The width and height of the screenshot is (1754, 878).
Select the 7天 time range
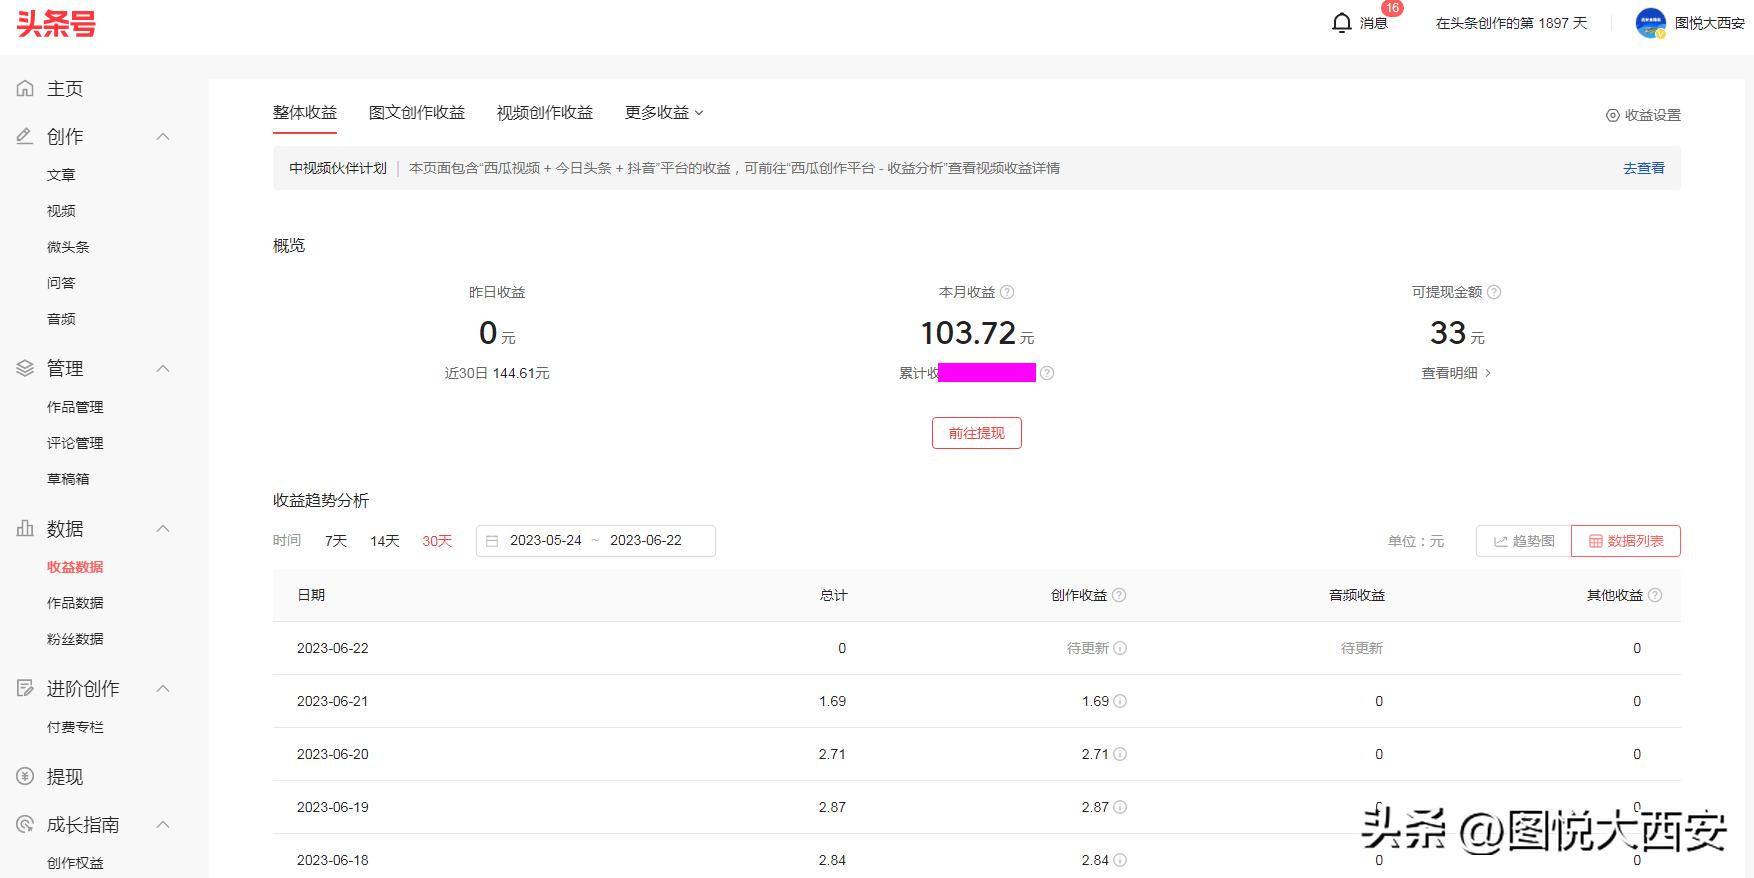(x=336, y=541)
